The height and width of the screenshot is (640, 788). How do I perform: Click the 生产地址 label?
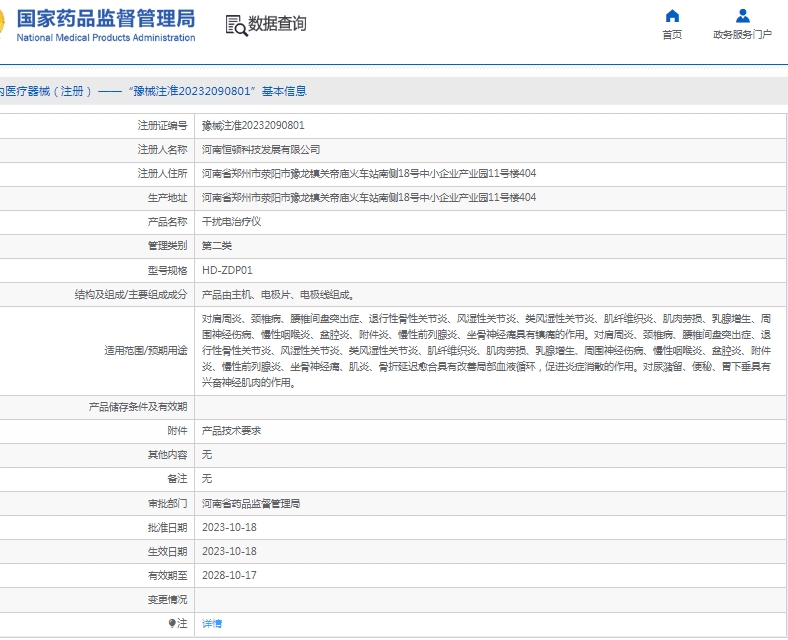pos(167,198)
